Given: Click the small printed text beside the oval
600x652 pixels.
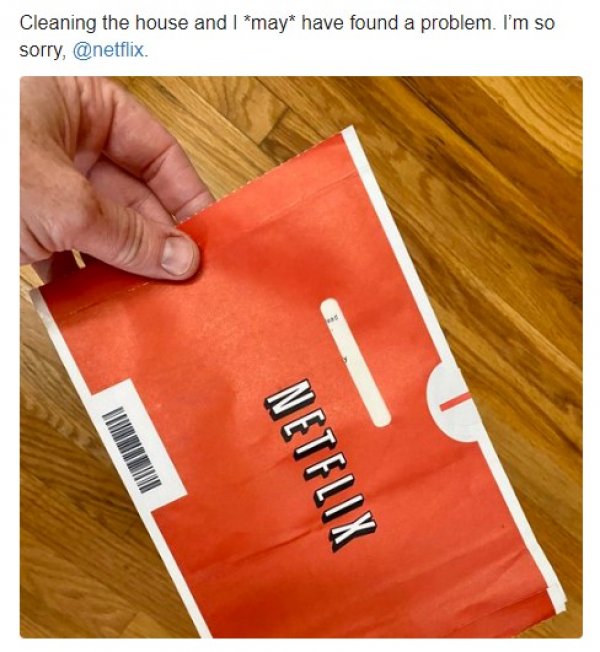Looking at the screenshot, I should (333, 319).
